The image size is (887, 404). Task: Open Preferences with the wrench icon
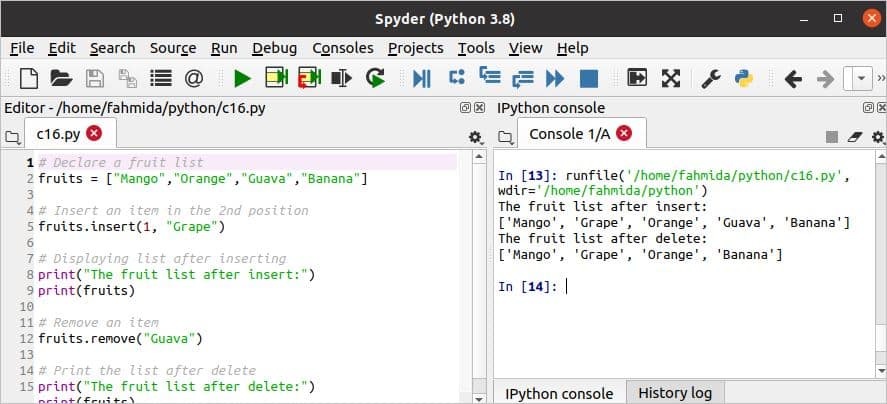click(x=711, y=78)
